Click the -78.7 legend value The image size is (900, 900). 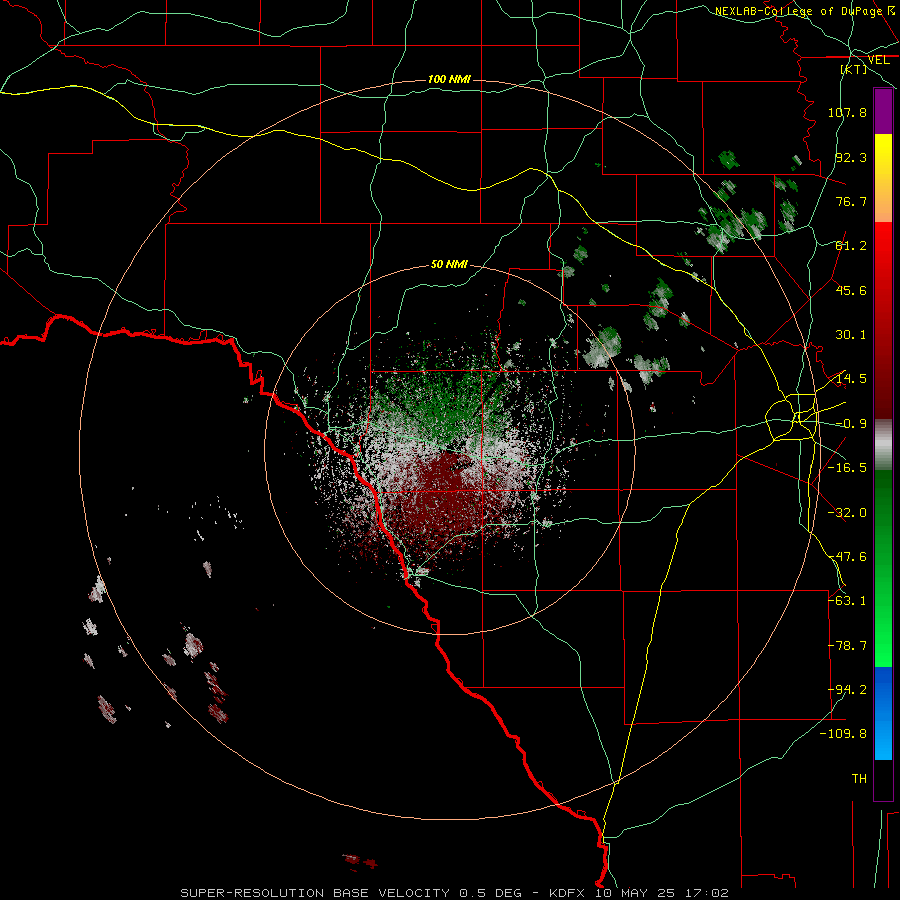(x=847, y=646)
